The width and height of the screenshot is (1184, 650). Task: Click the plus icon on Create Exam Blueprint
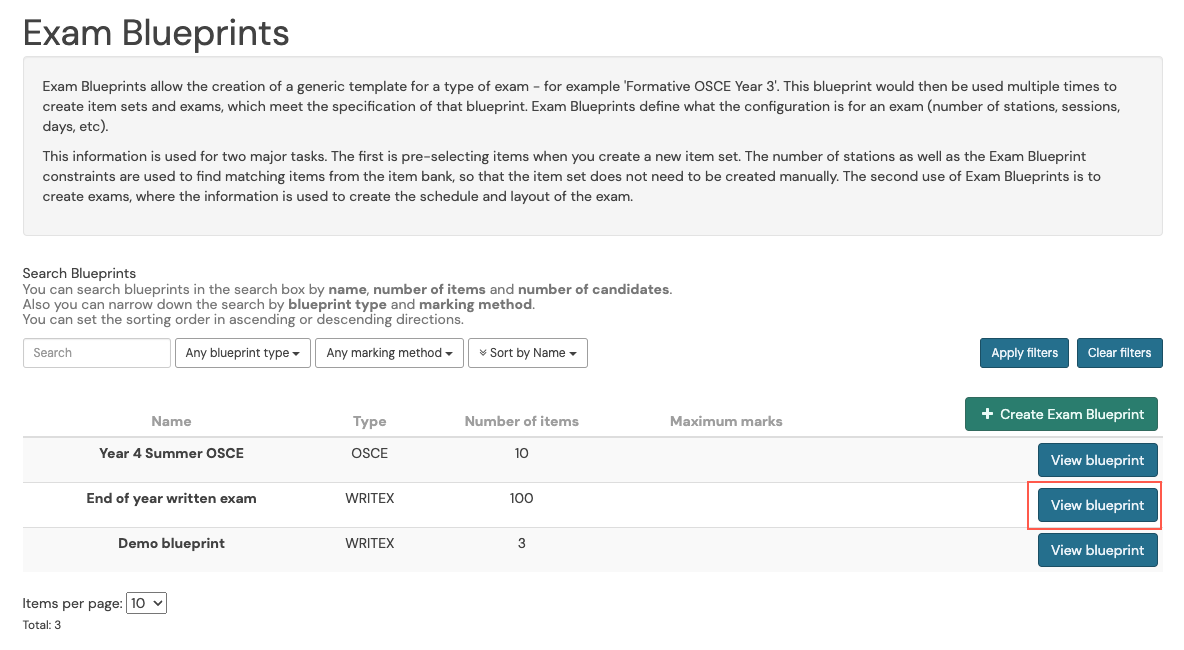(987, 414)
